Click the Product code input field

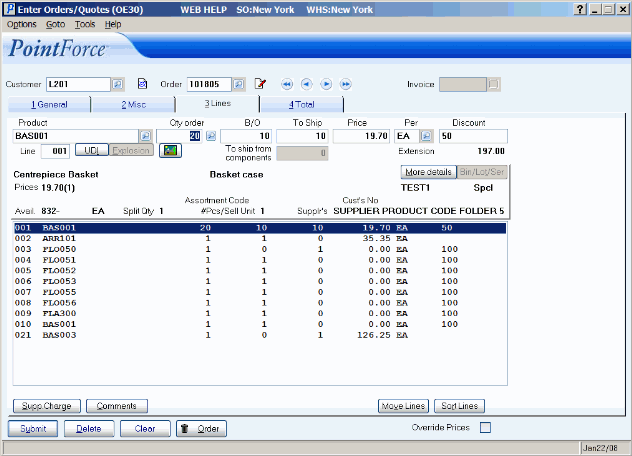[x=76, y=136]
